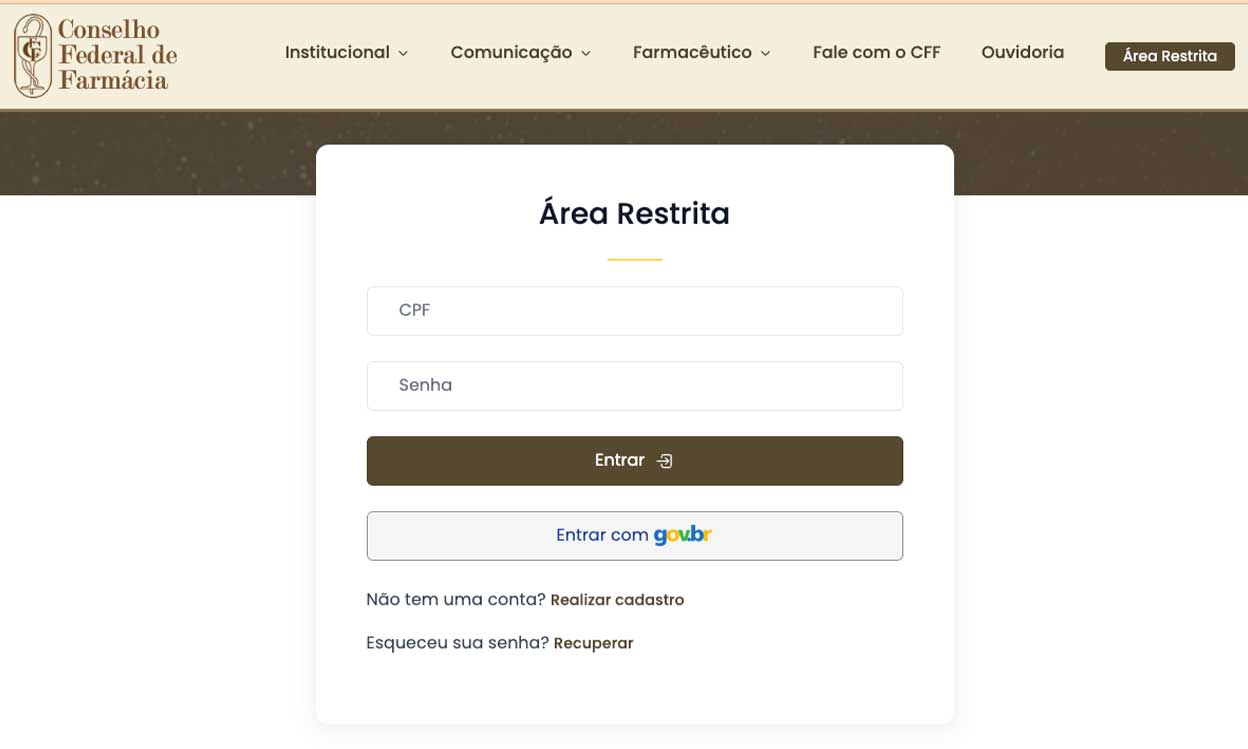Viewport: 1248px width, 749px height.
Task: Follow the Realizar cadastro link
Action: pyautogui.click(x=617, y=600)
